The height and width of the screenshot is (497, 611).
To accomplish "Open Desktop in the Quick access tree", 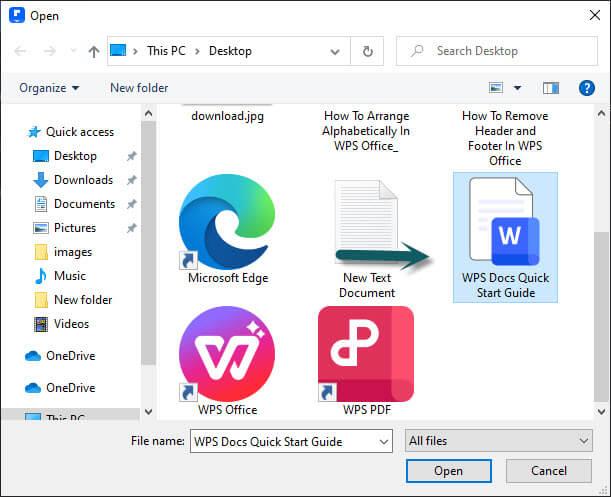I will click(x=75, y=156).
